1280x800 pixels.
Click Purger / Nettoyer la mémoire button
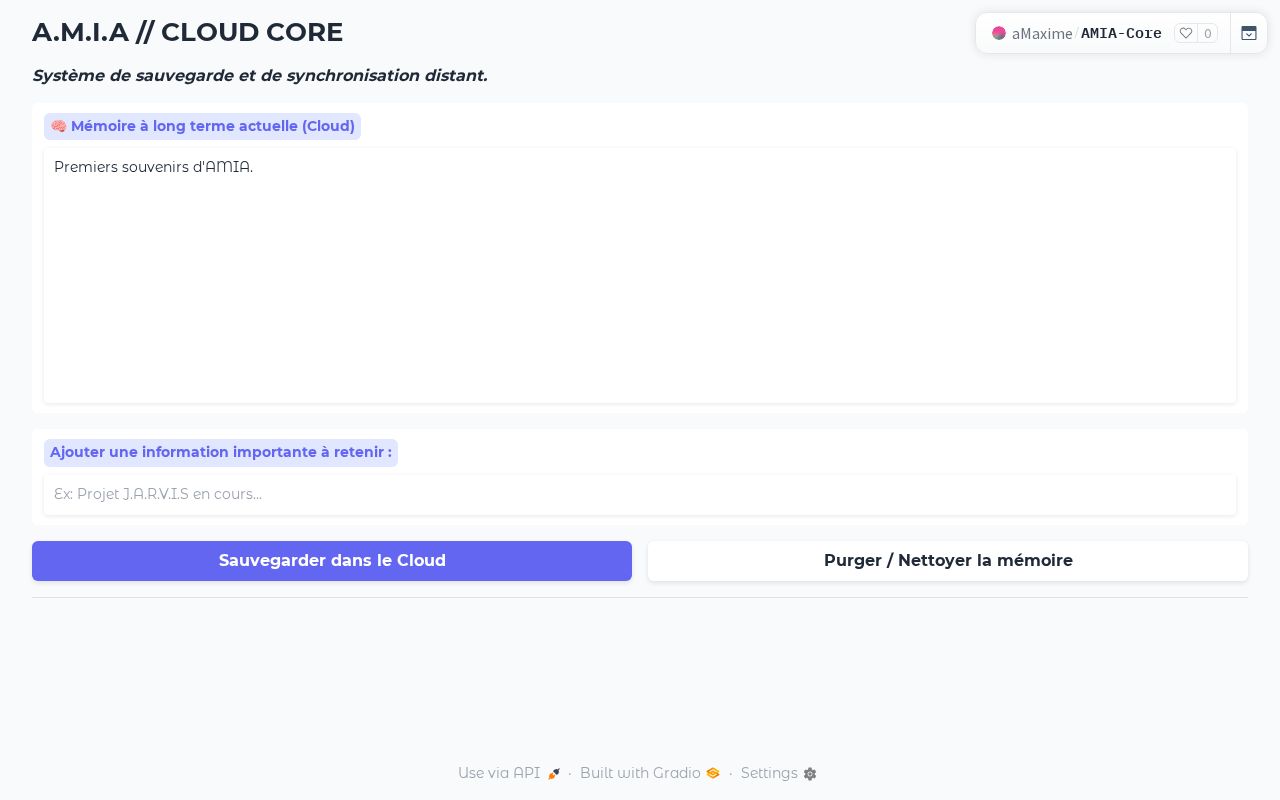948,561
